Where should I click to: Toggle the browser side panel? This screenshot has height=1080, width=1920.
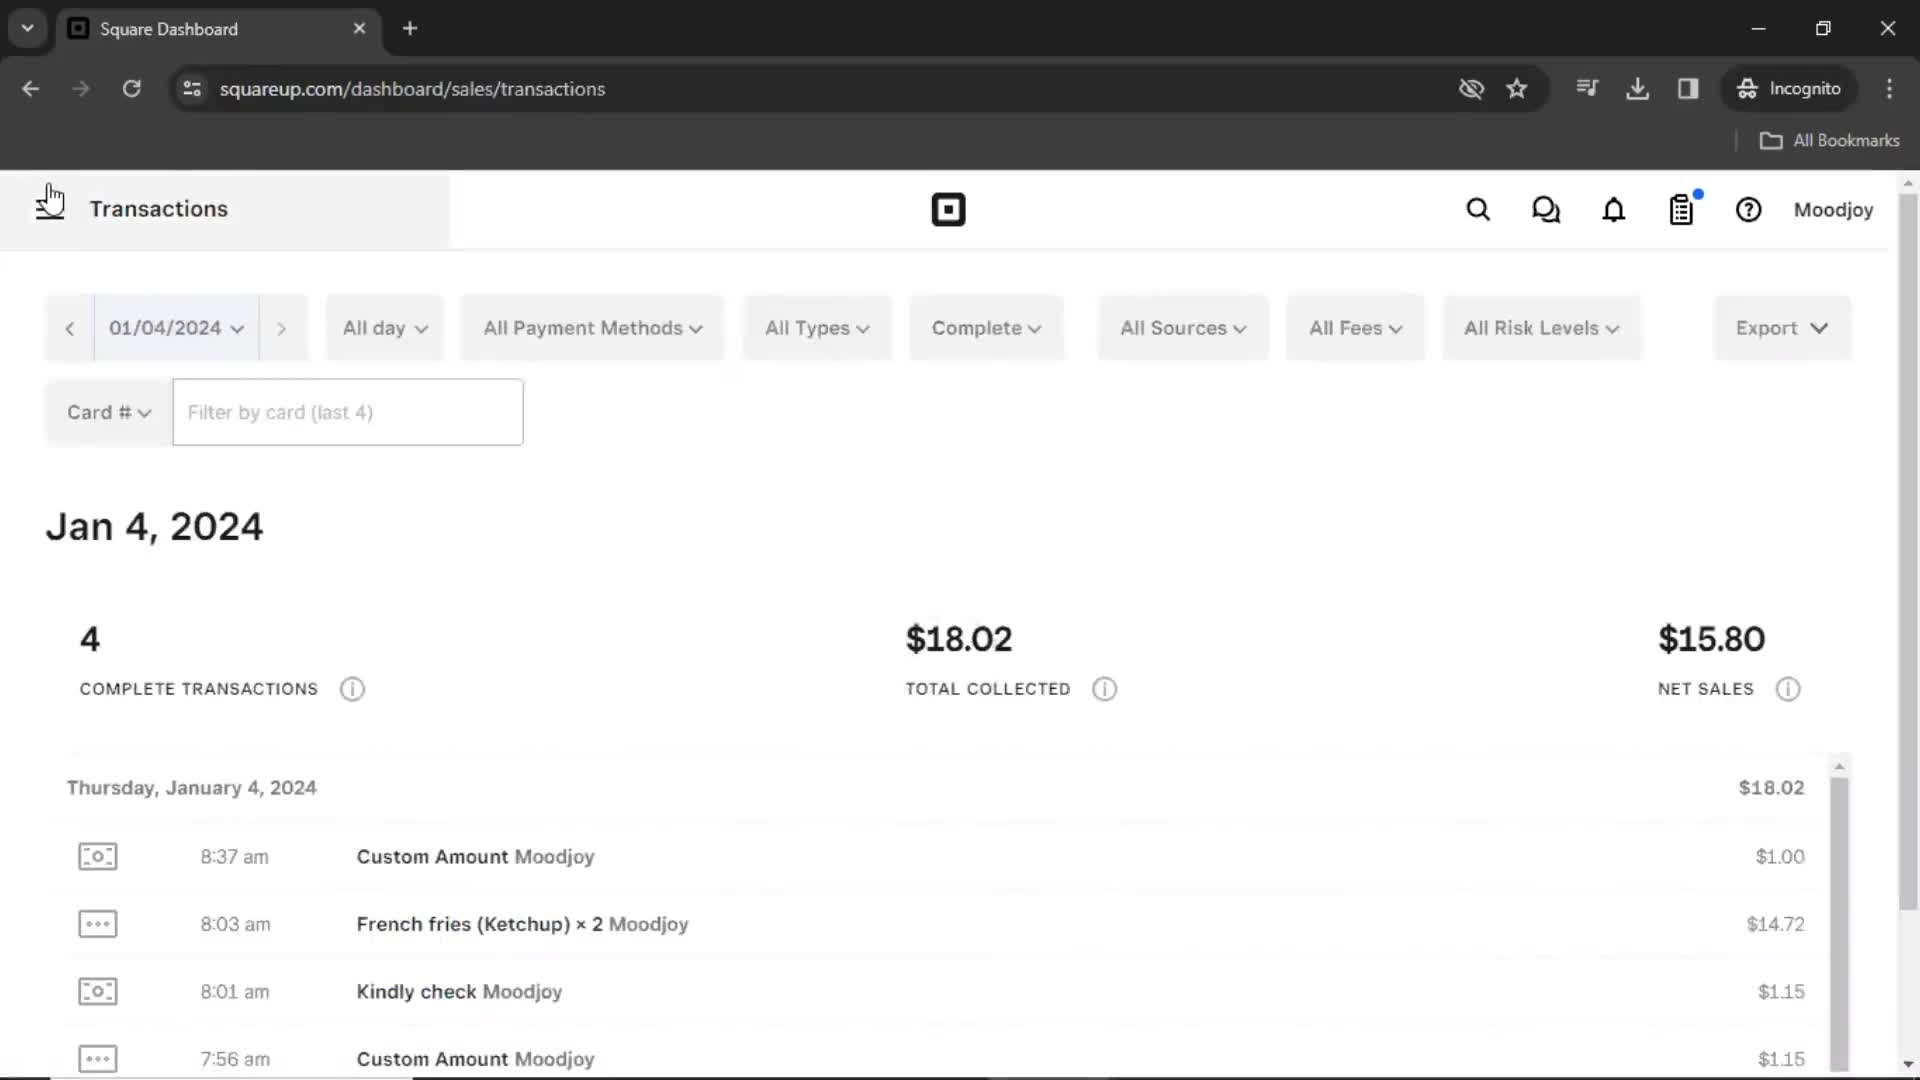(x=1688, y=89)
